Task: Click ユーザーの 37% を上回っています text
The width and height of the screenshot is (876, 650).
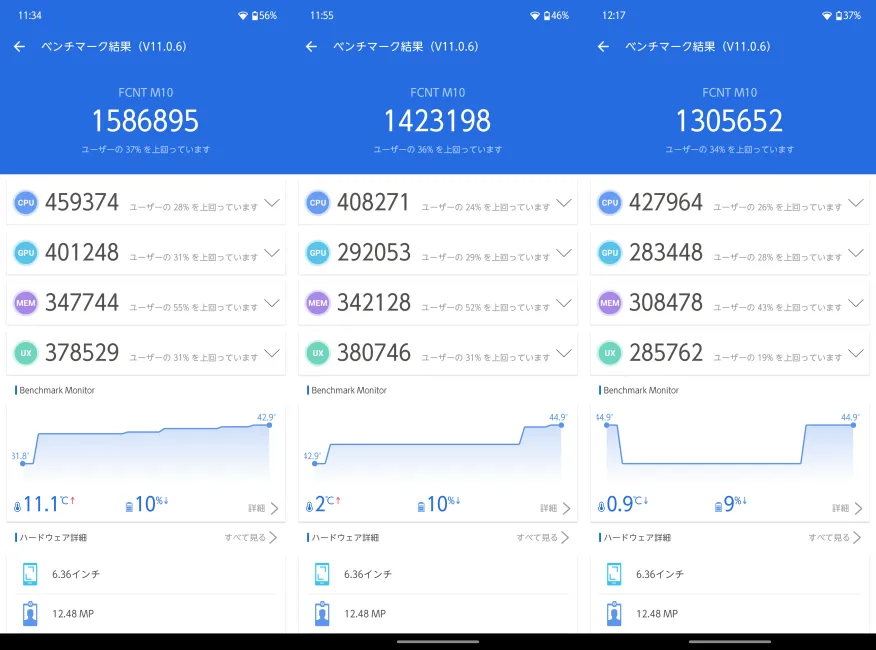Action: click(x=146, y=149)
